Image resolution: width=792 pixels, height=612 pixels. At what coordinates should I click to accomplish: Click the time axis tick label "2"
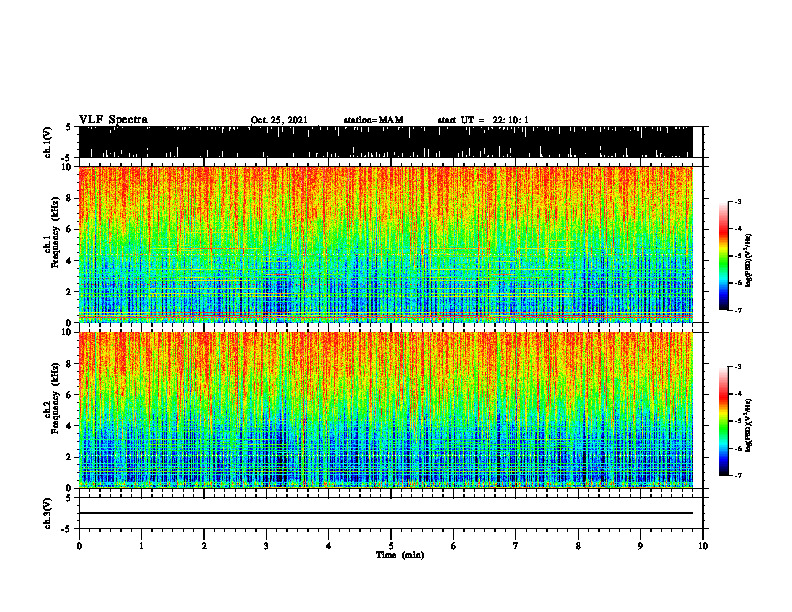tap(204, 546)
